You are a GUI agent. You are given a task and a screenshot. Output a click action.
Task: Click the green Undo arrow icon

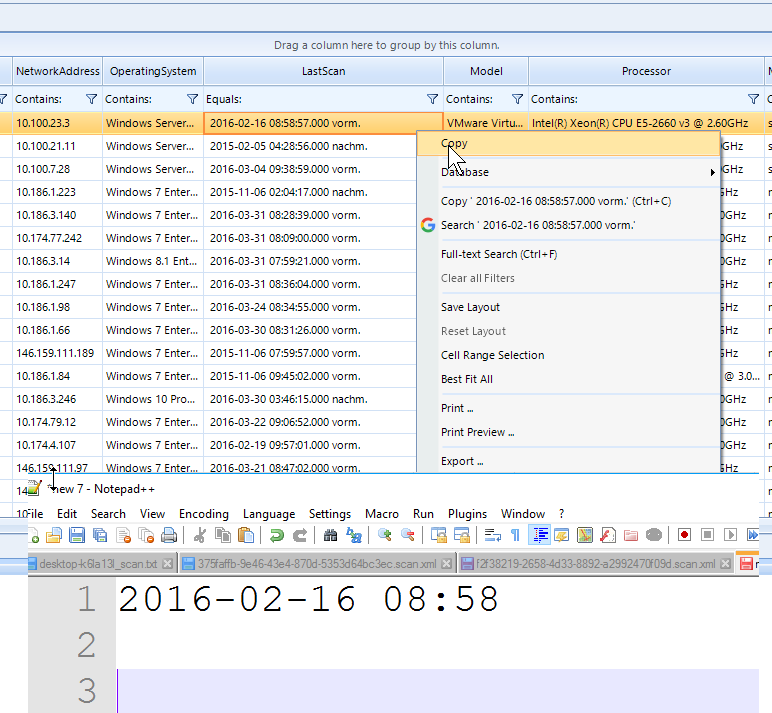277,535
